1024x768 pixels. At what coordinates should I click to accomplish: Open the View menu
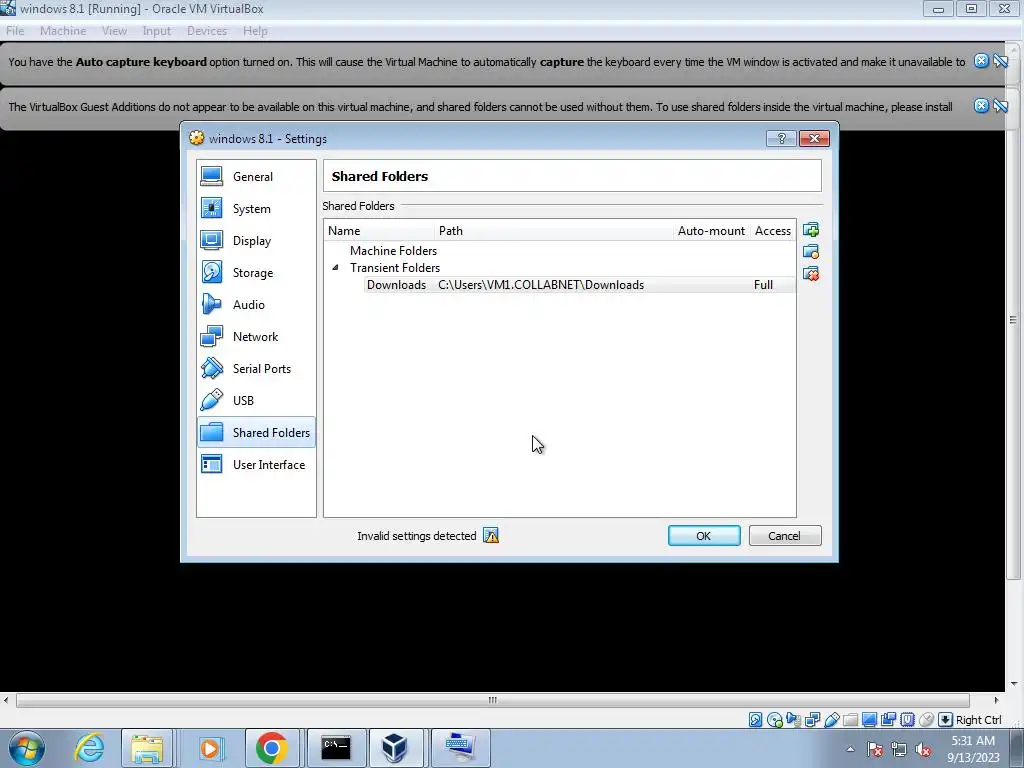(x=114, y=31)
